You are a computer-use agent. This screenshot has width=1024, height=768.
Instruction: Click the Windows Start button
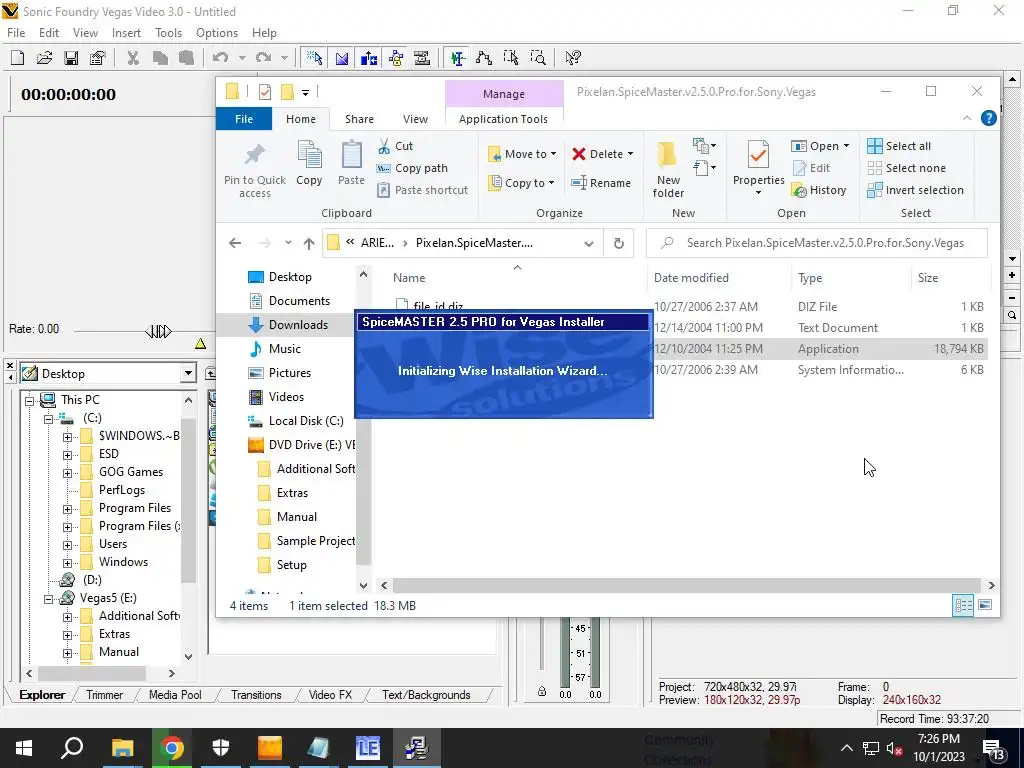point(24,748)
